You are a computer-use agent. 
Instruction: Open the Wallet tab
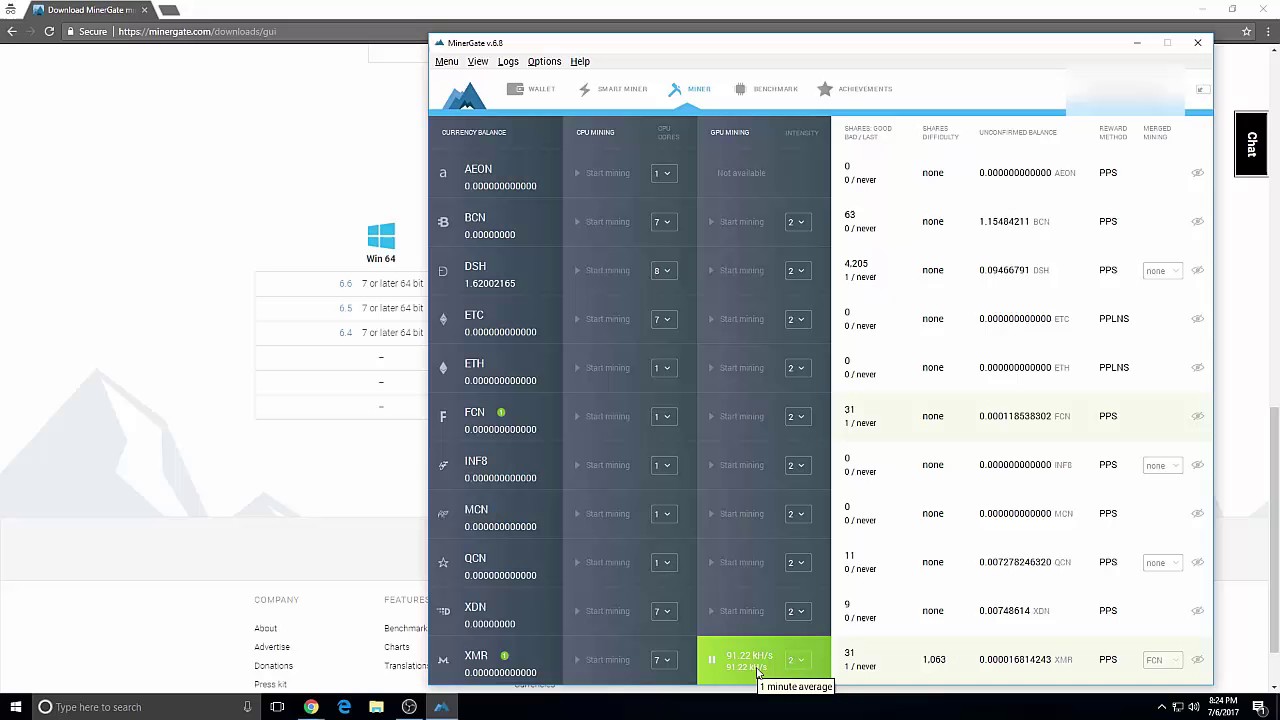[531, 89]
